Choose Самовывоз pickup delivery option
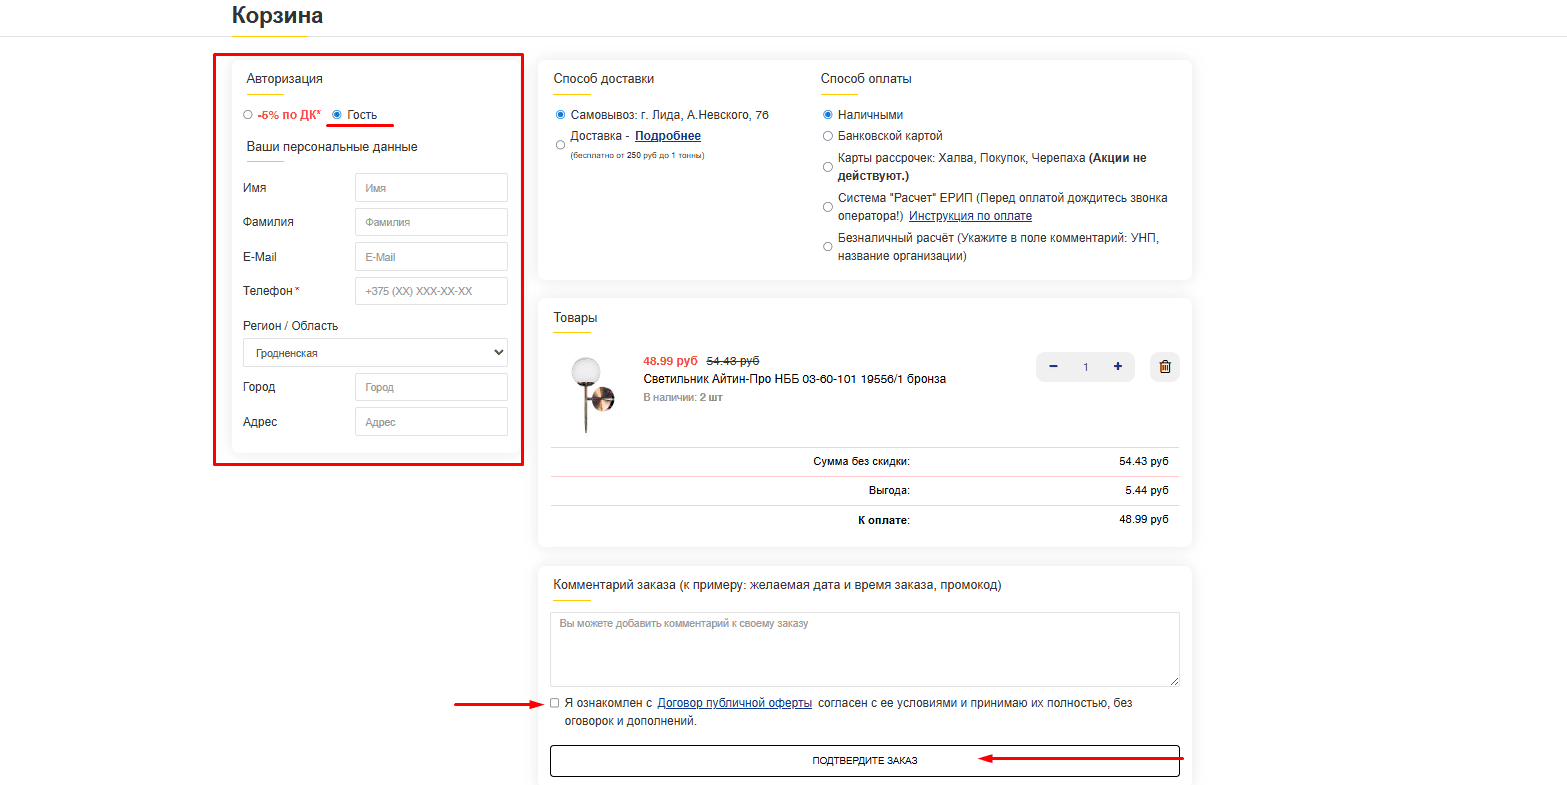This screenshot has width=1567, height=785. click(560, 115)
